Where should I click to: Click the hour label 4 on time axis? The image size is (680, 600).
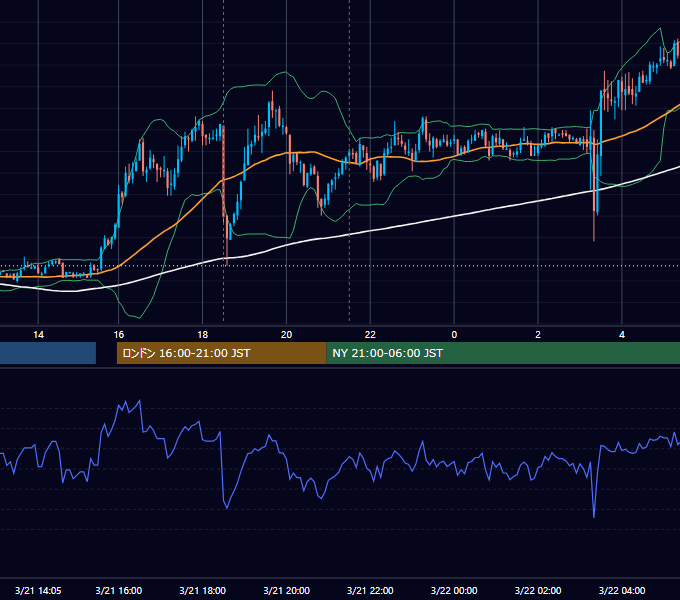622,335
